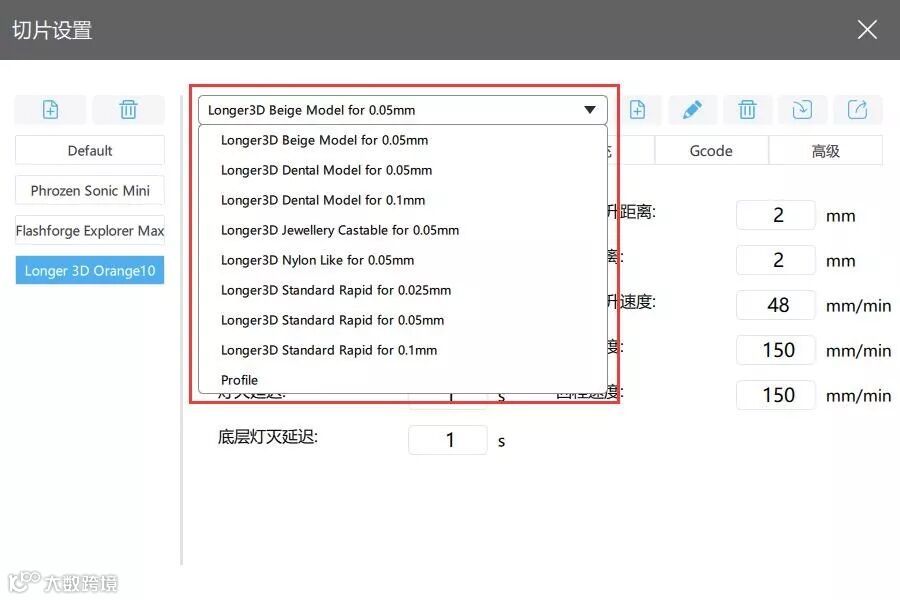Select the Phrozen Sonic Mini printer

point(90,191)
